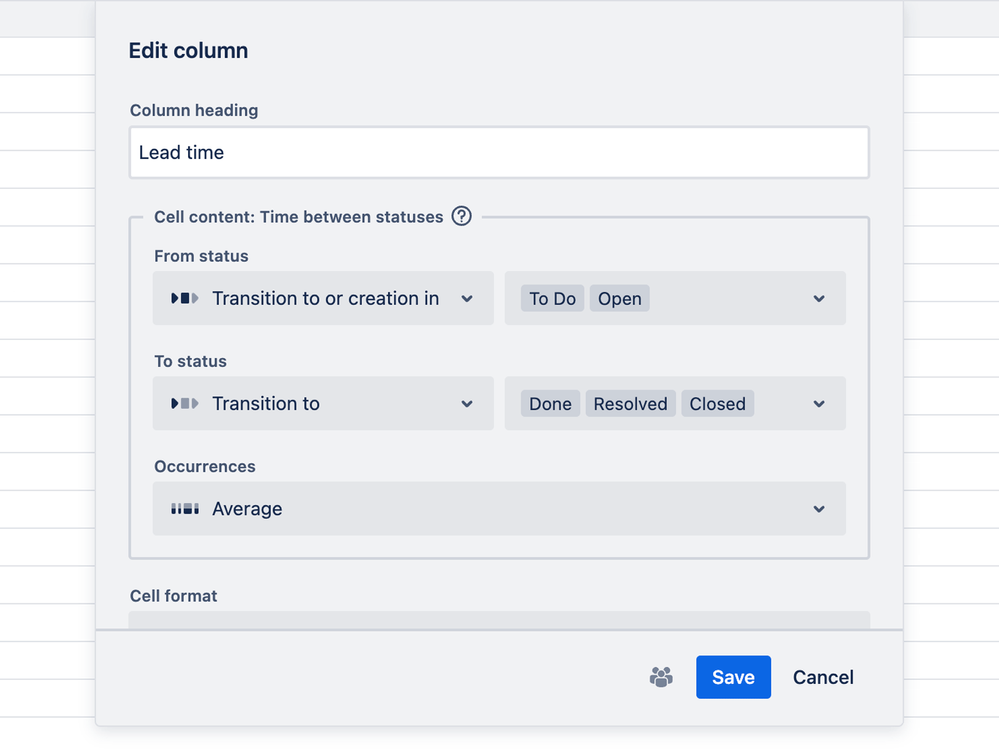Select the Done status tag
999x754 pixels.
[550, 404]
